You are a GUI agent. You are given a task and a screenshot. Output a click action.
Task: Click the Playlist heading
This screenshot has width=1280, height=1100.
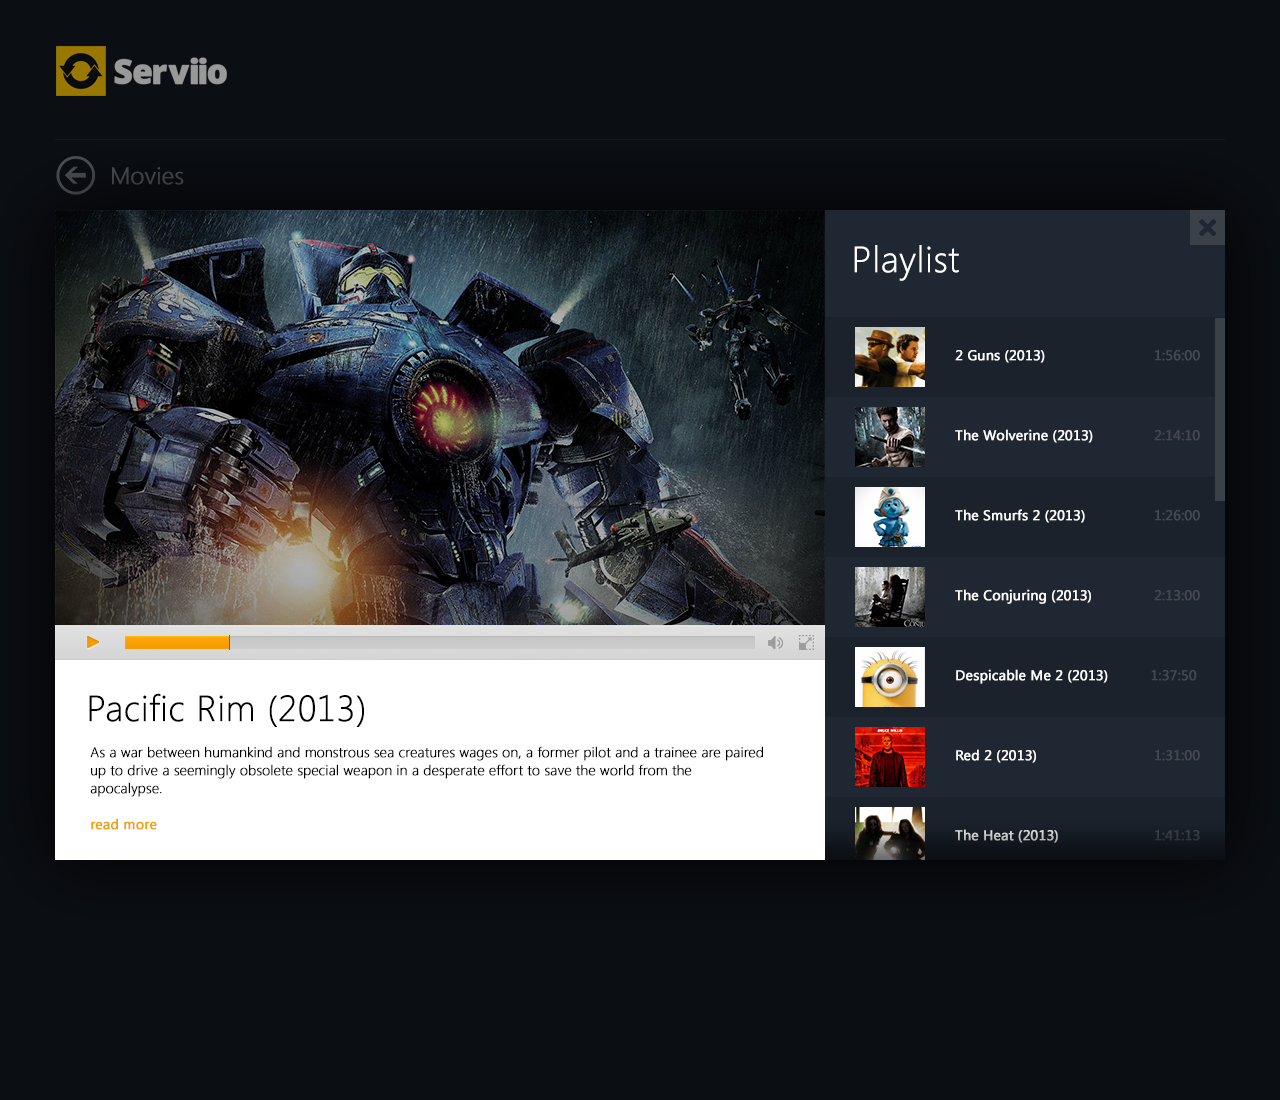tap(906, 261)
